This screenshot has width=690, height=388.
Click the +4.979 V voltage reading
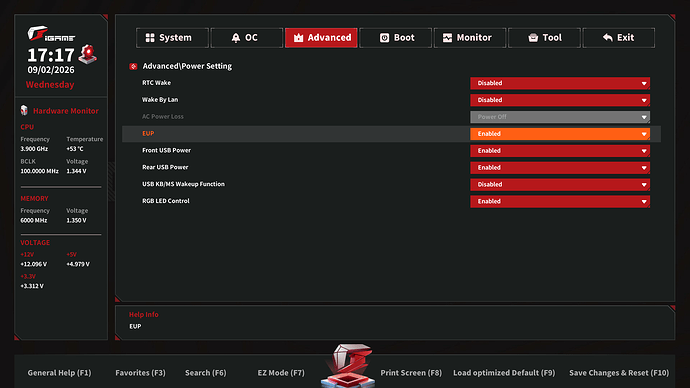click(78, 264)
